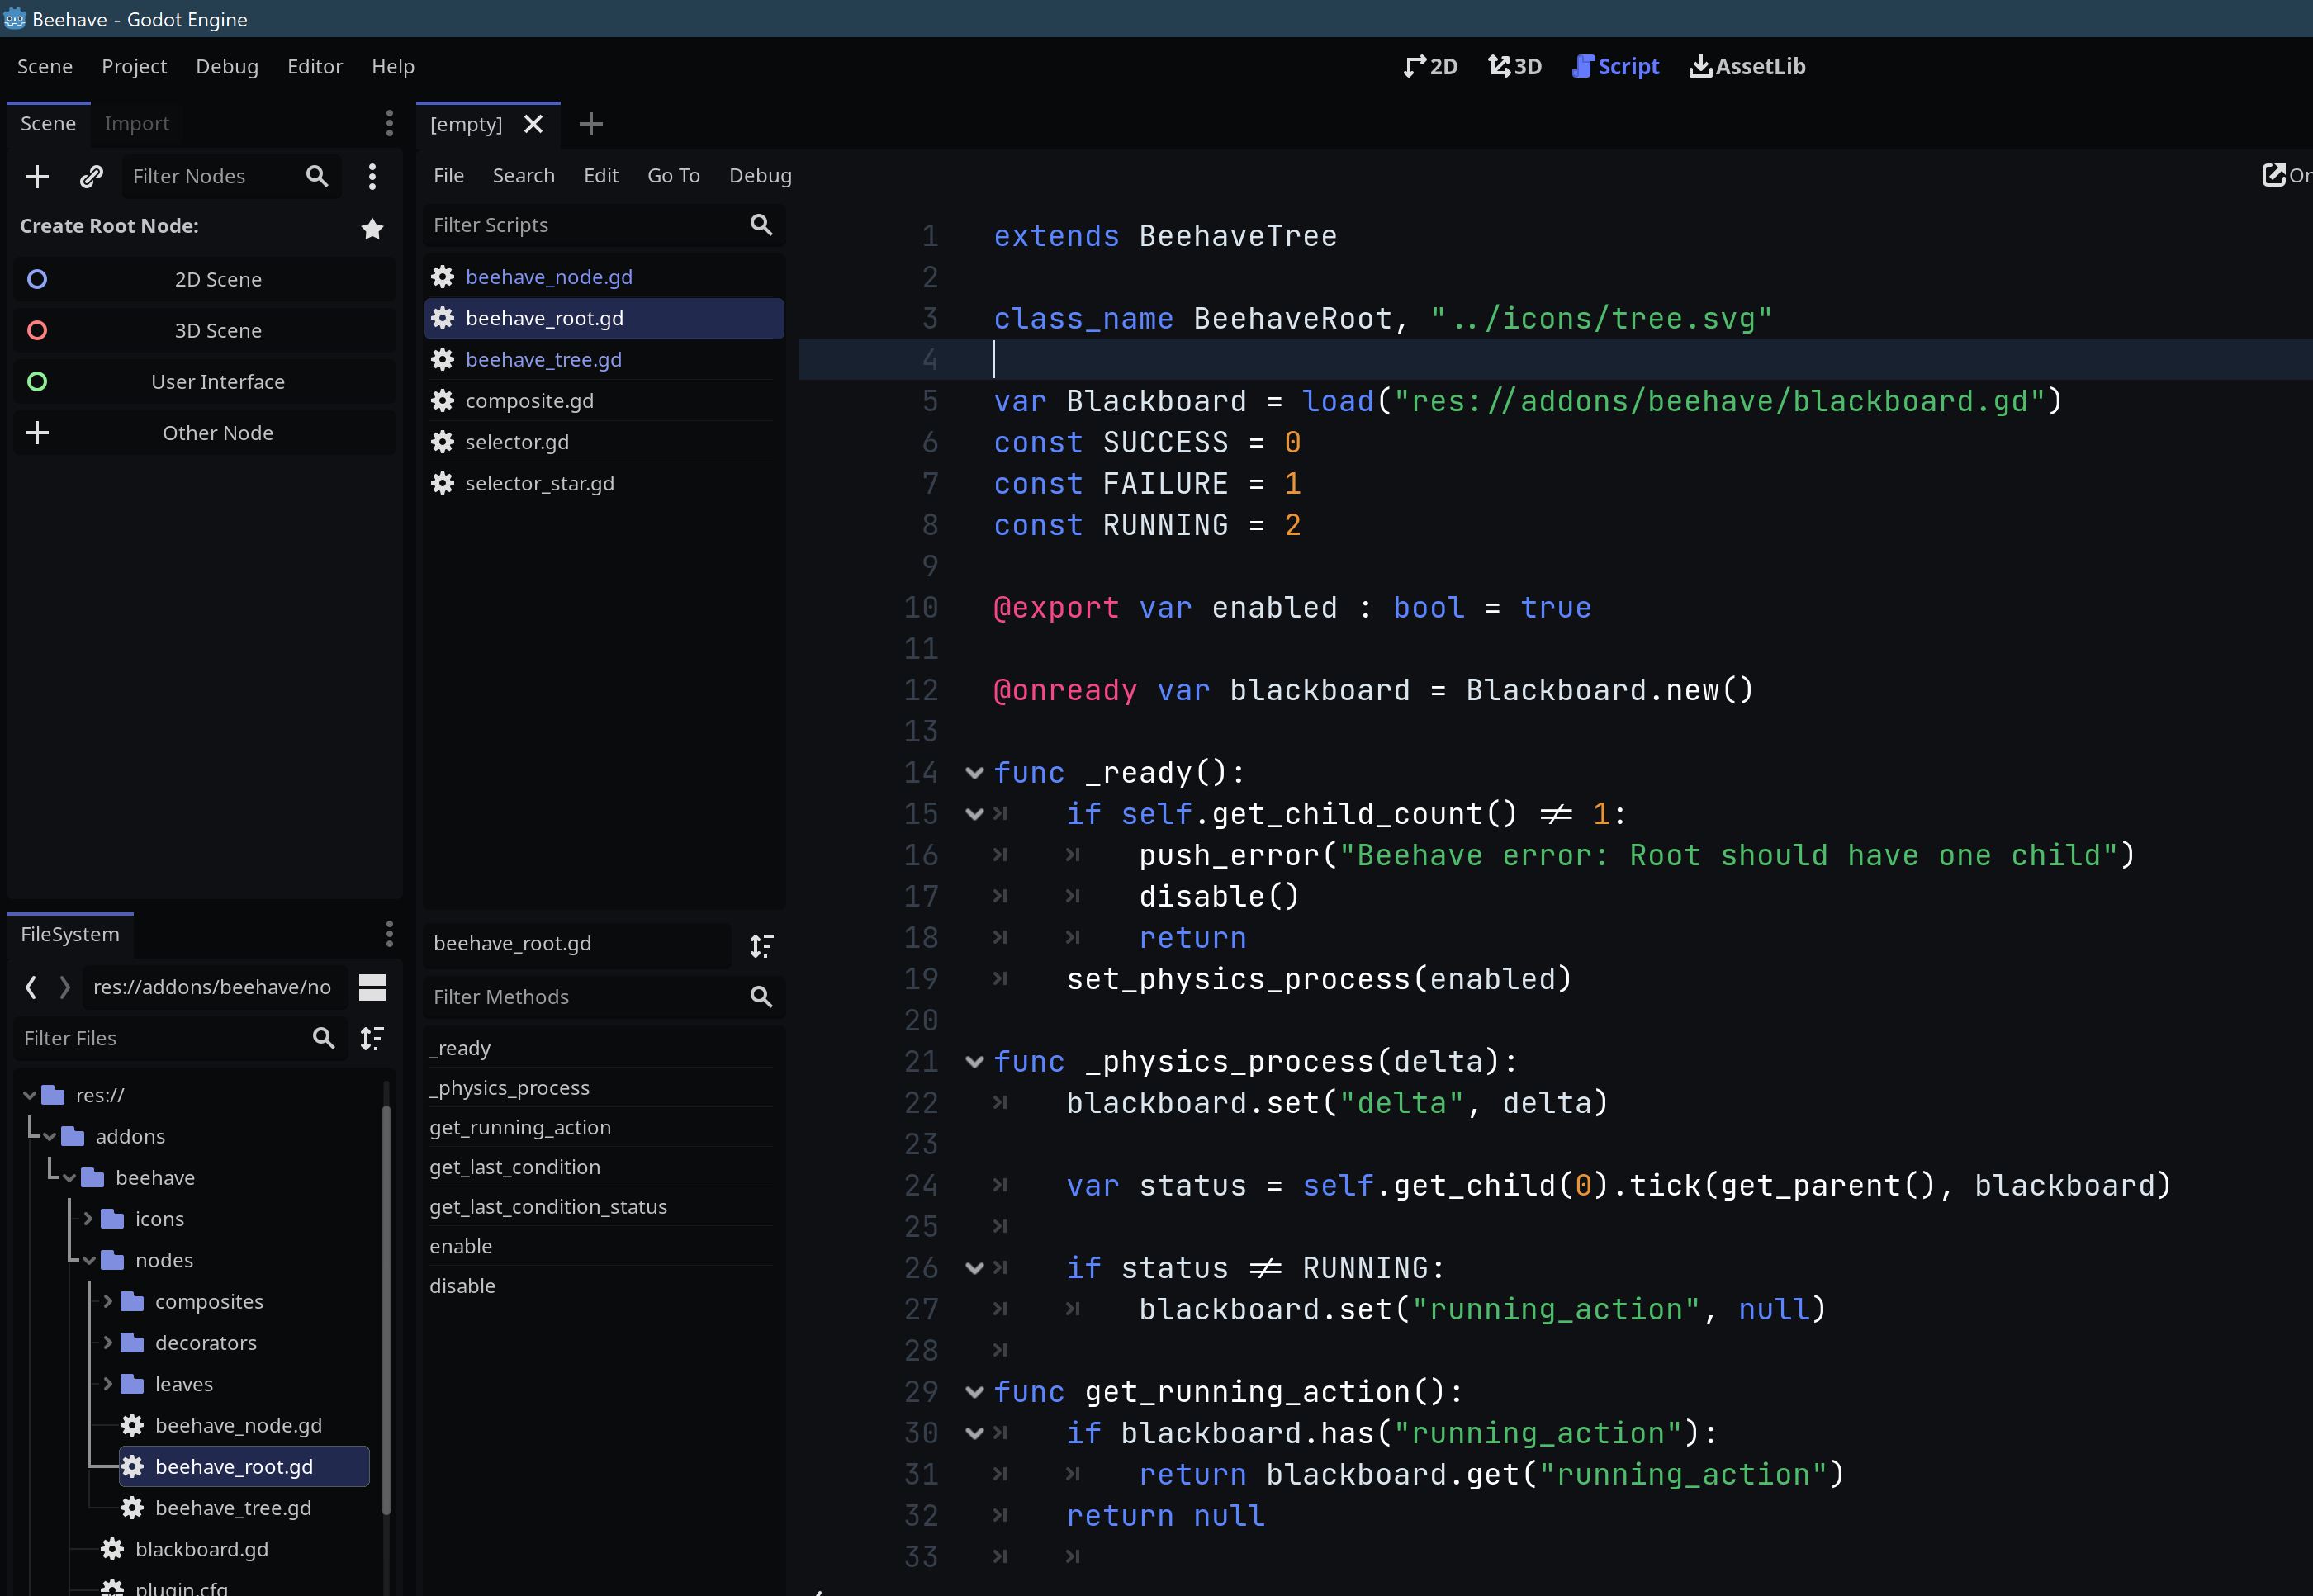Switch to the 3D workspace
Screen dimensions: 2313x1596
[1515, 67]
